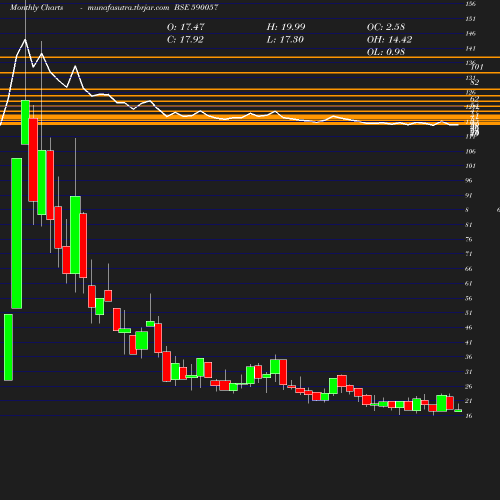This screenshot has height=500, width=500.
Task: Click the 'OC: 2.58' reading
Action: (386, 27)
